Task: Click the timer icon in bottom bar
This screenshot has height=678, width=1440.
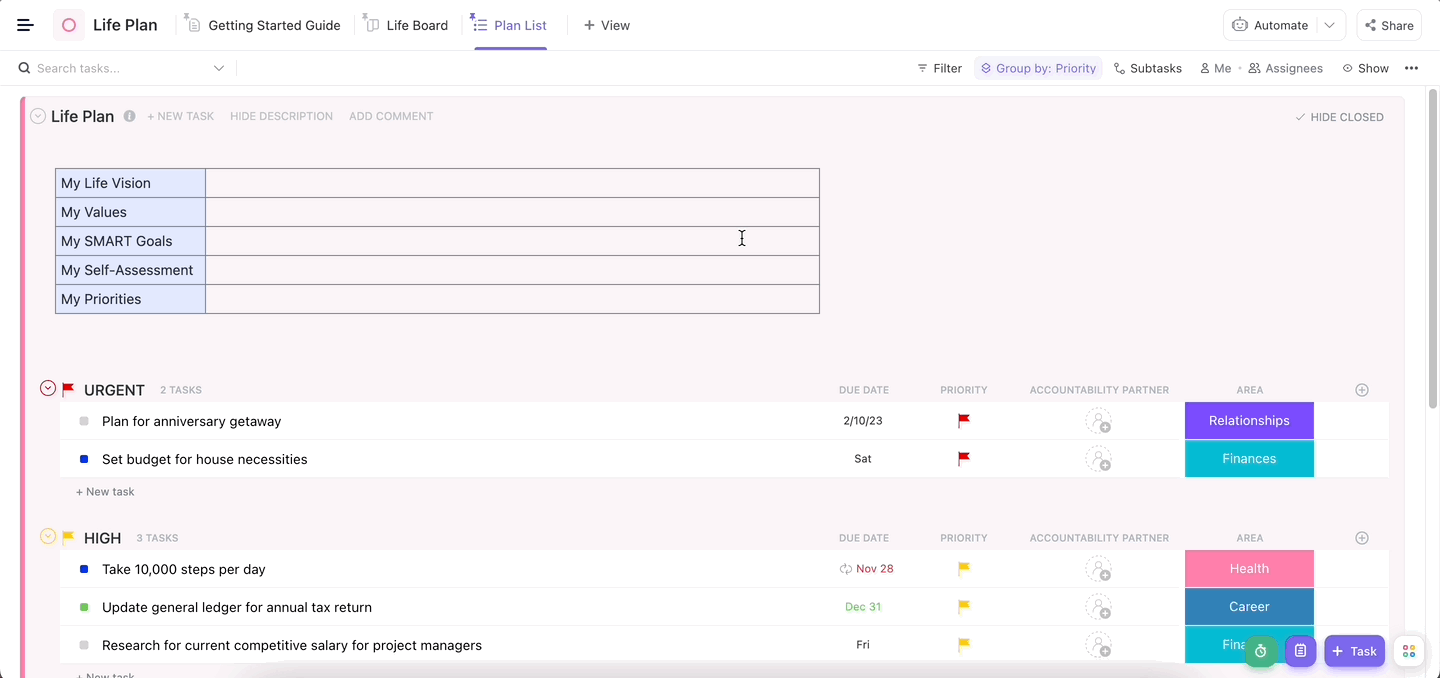Action: click(x=1260, y=651)
